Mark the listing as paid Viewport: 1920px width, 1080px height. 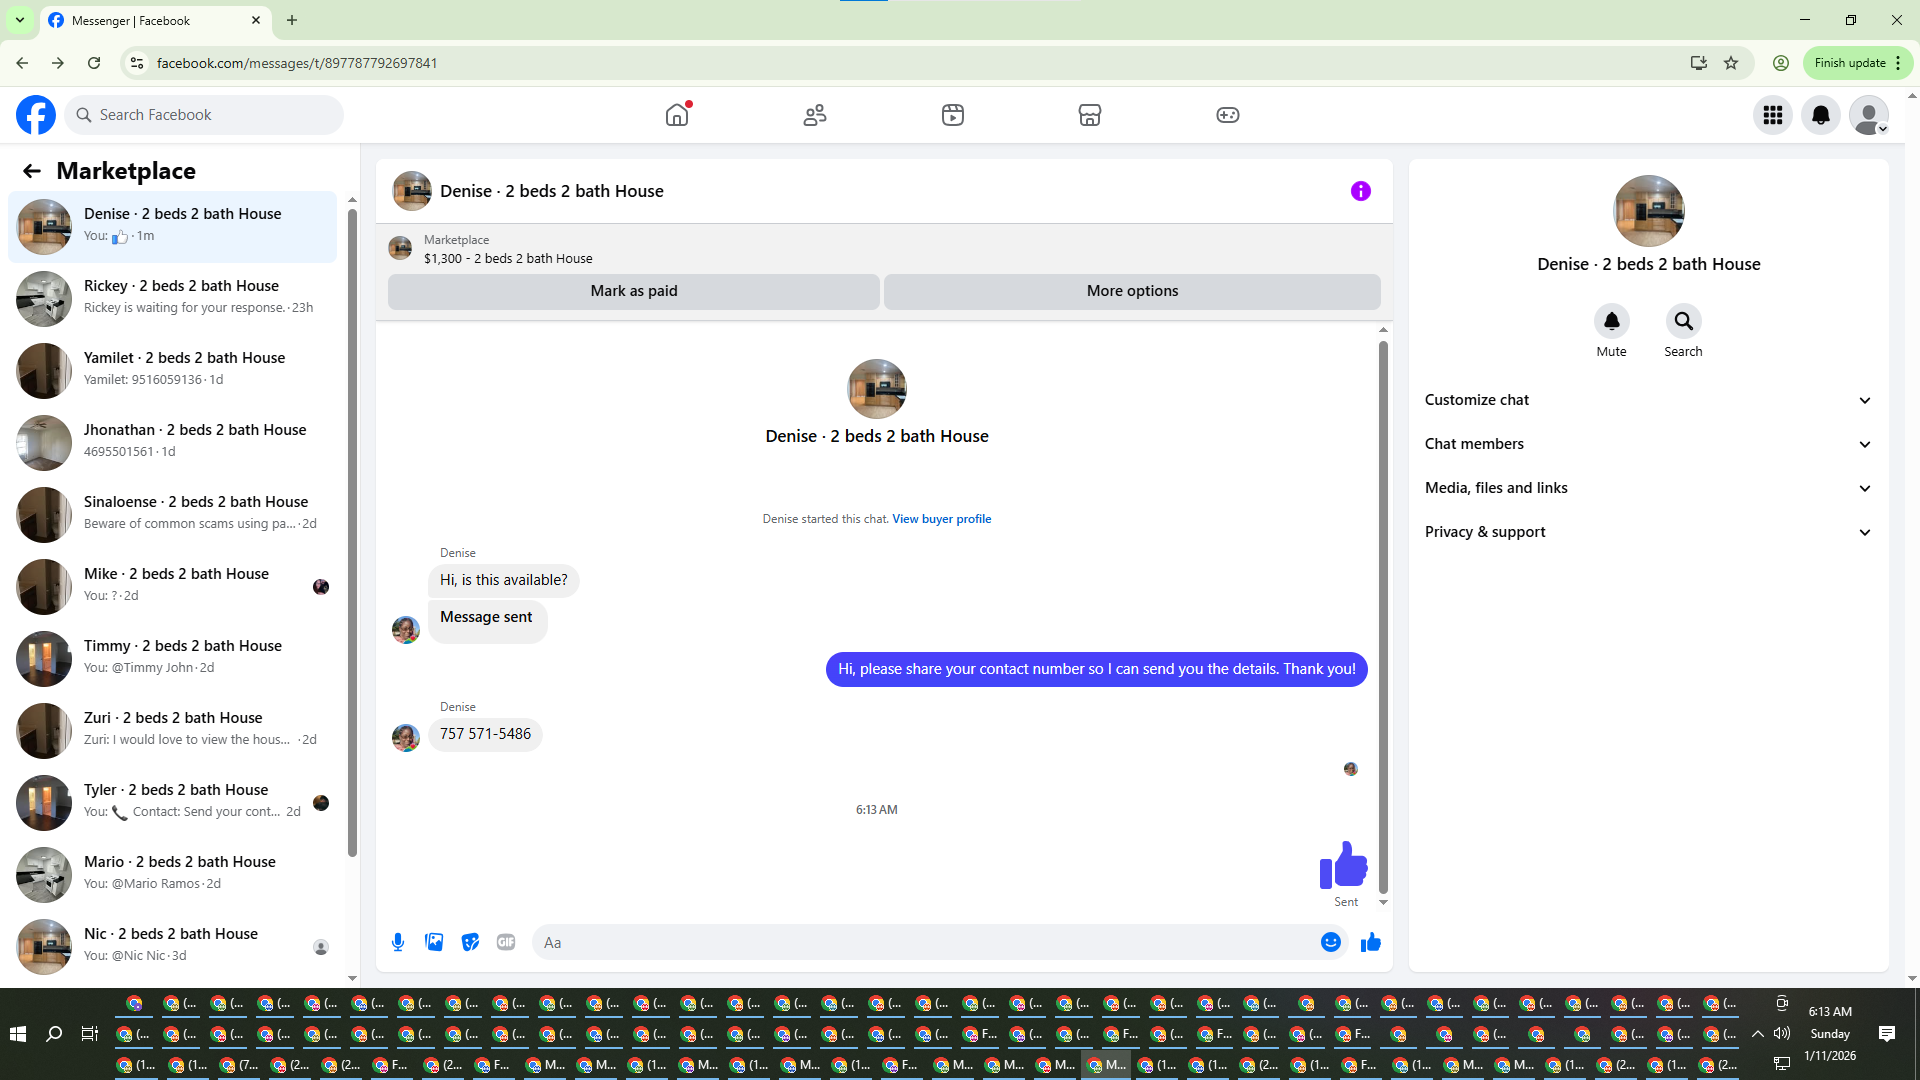click(x=634, y=291)
